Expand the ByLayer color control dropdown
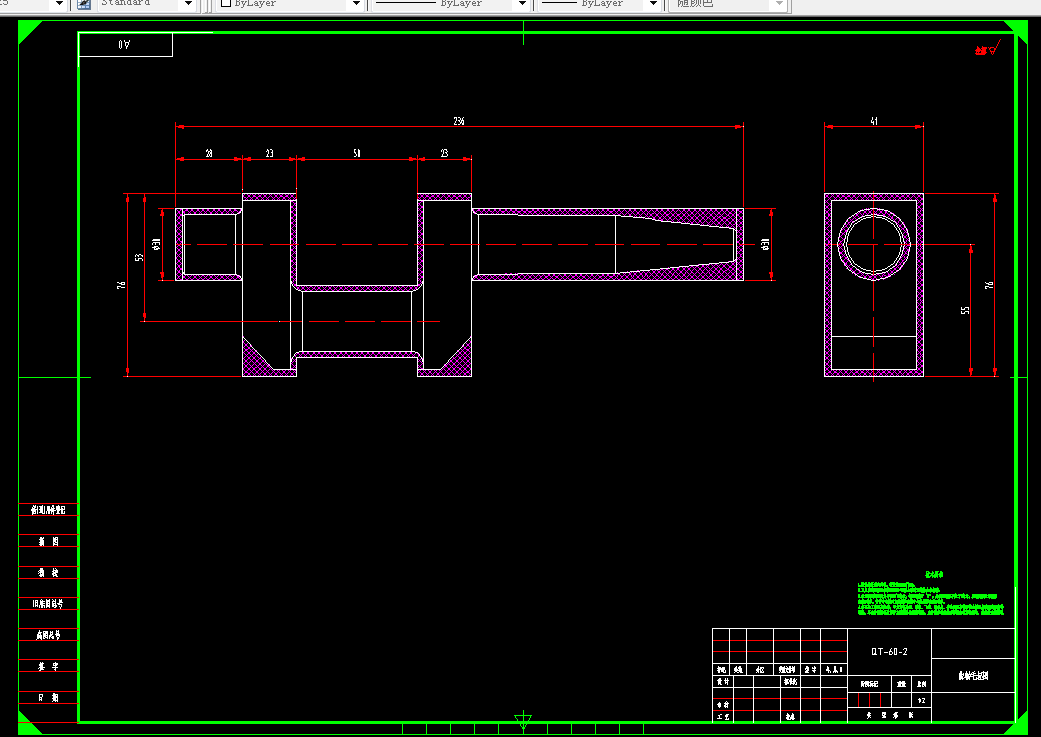 click(356, 4)
